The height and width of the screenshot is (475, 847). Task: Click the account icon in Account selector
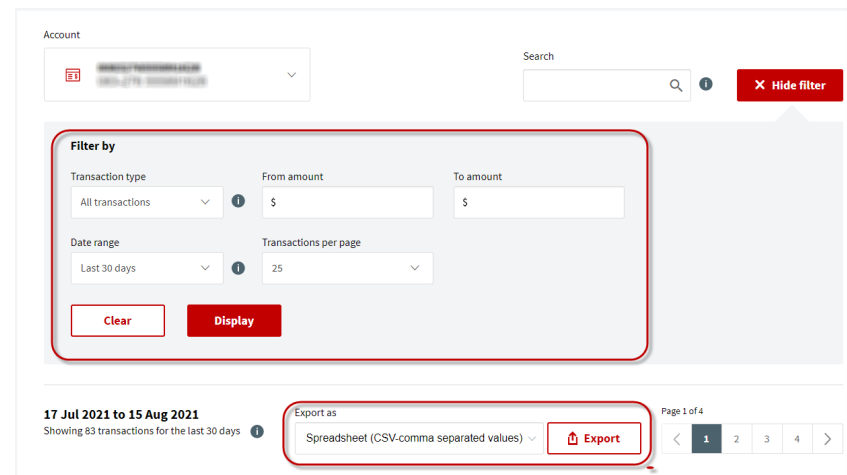click(73, 75)
